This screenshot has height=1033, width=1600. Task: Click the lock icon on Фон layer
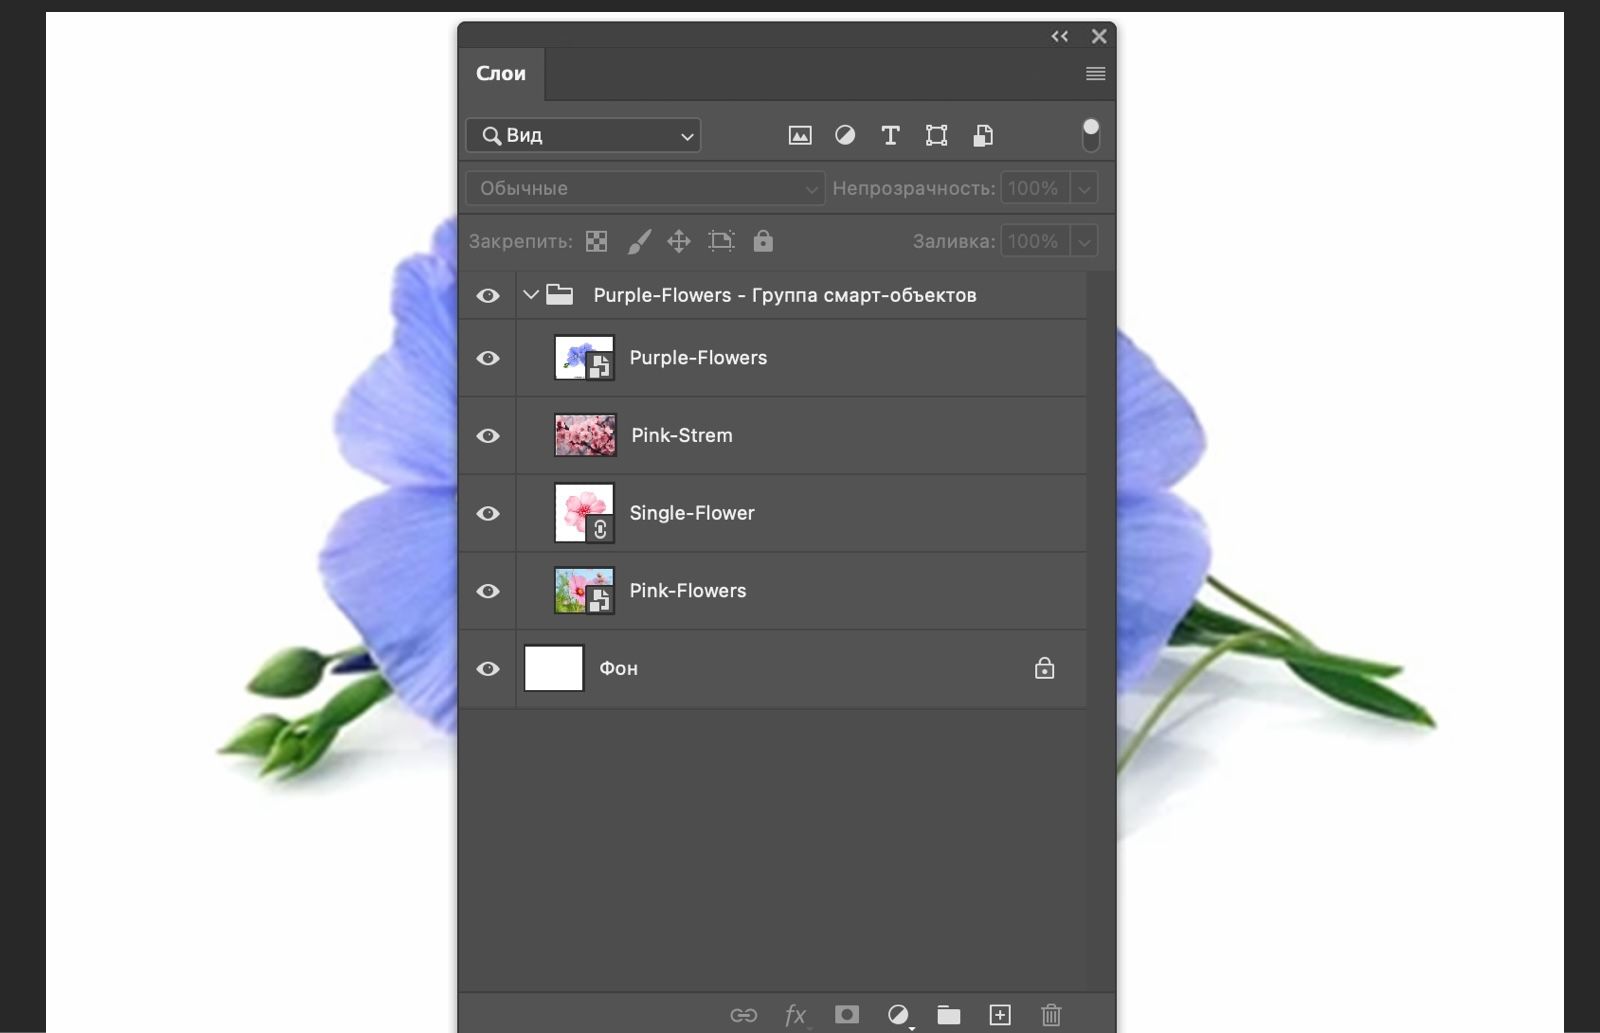pos(1044,668)
